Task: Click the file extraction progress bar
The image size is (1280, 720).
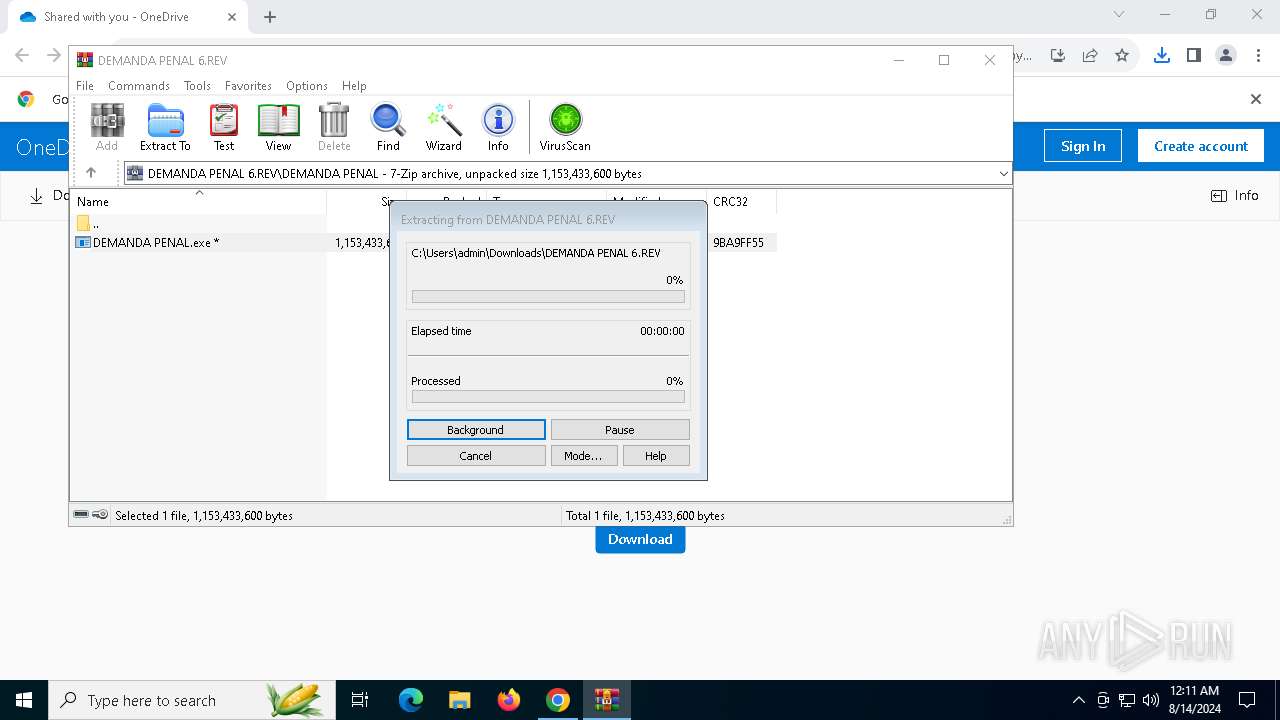Action: pyautogui.click(x=548, y=297)
